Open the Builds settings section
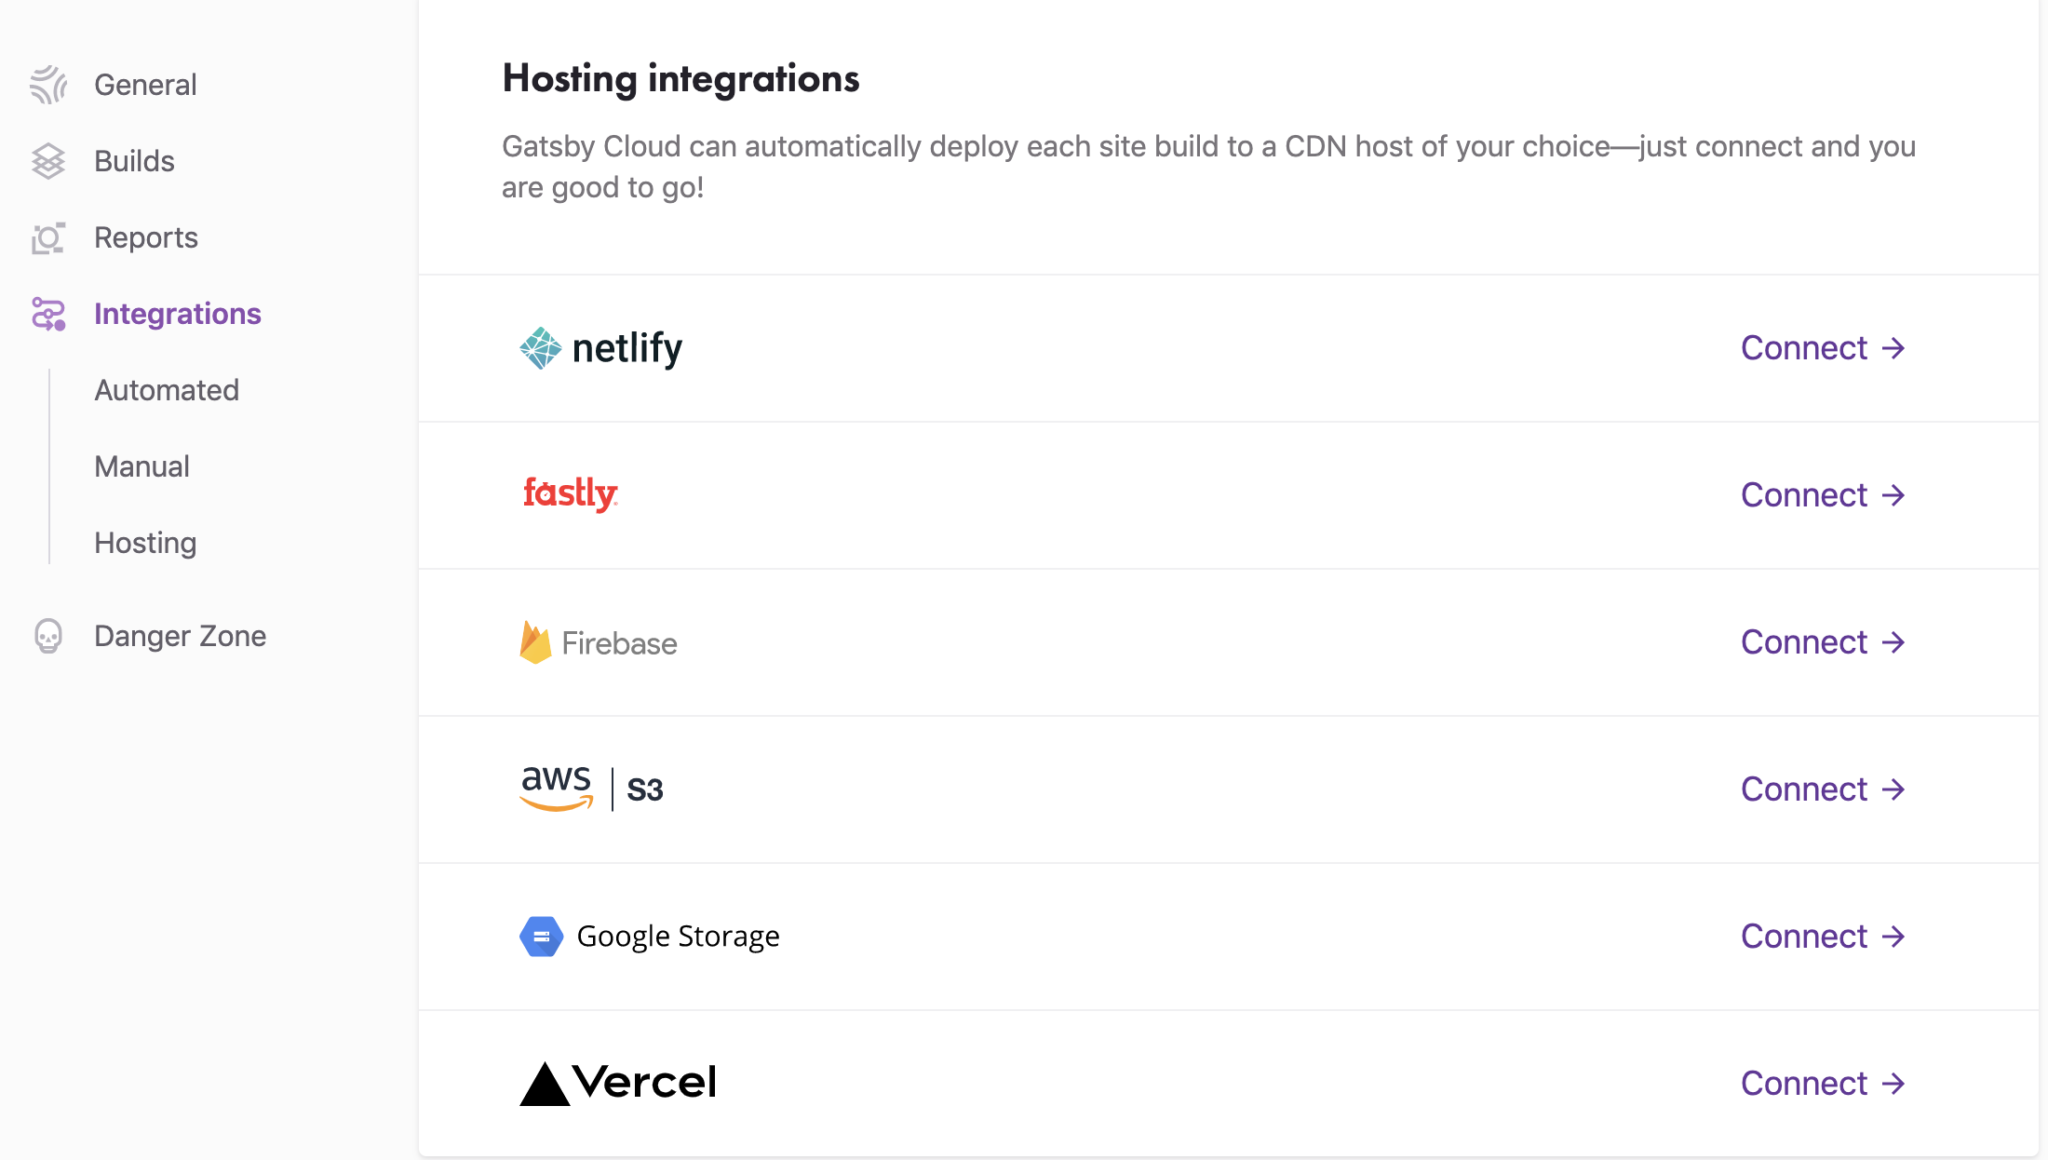The image size is (2048, 1160). (134, 161)
